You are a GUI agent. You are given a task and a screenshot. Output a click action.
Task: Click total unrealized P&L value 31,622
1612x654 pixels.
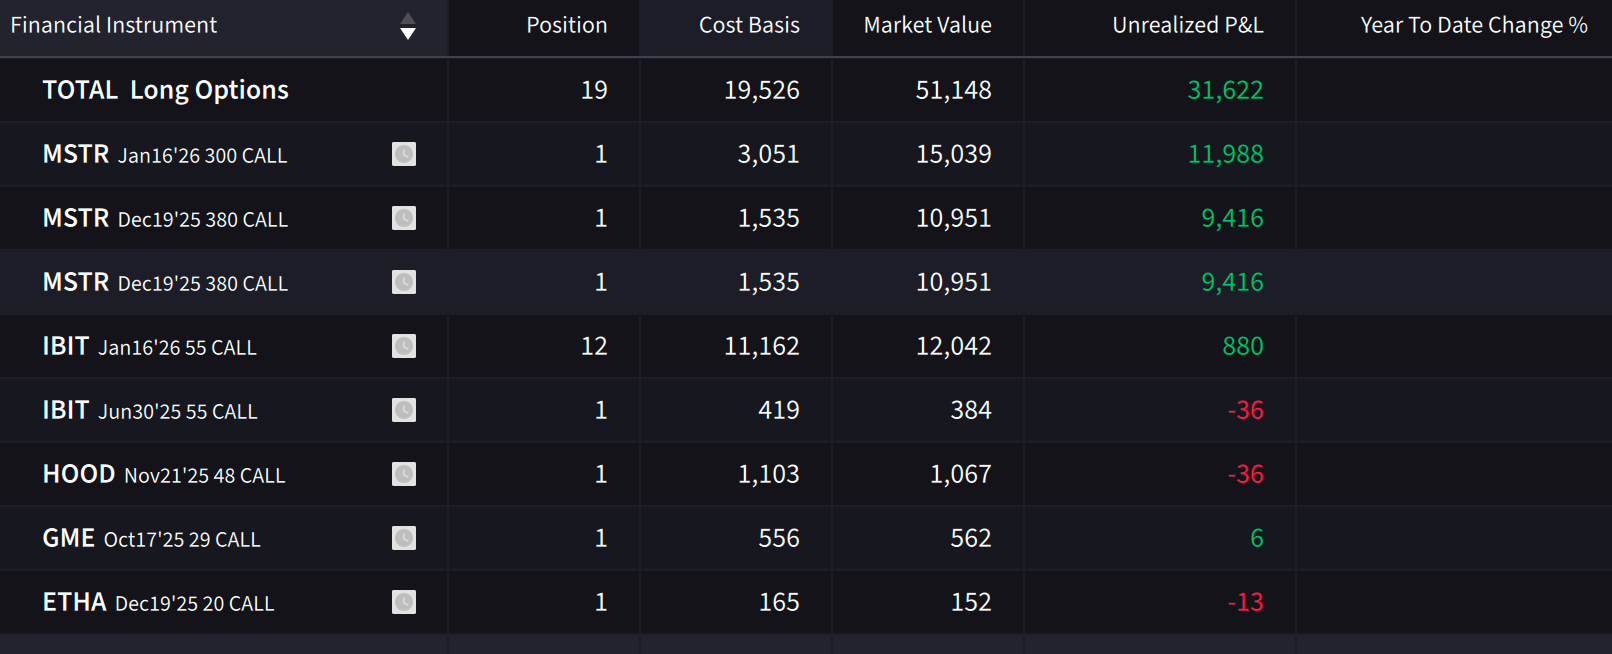[x=1225, y=90]
